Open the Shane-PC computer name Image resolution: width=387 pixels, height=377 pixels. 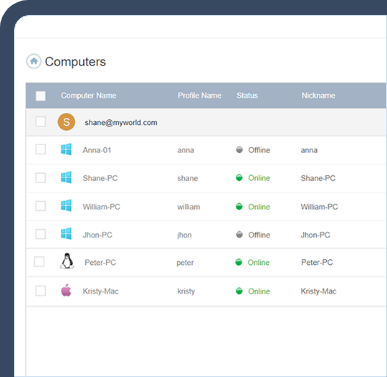pos(100,178)
